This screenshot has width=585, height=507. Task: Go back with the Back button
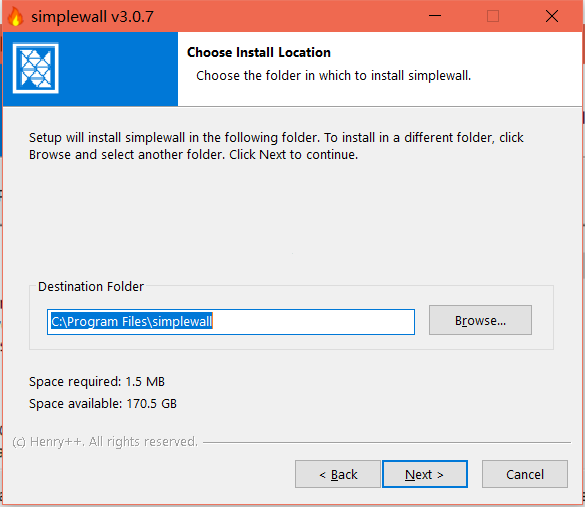(x=338, y=474)
